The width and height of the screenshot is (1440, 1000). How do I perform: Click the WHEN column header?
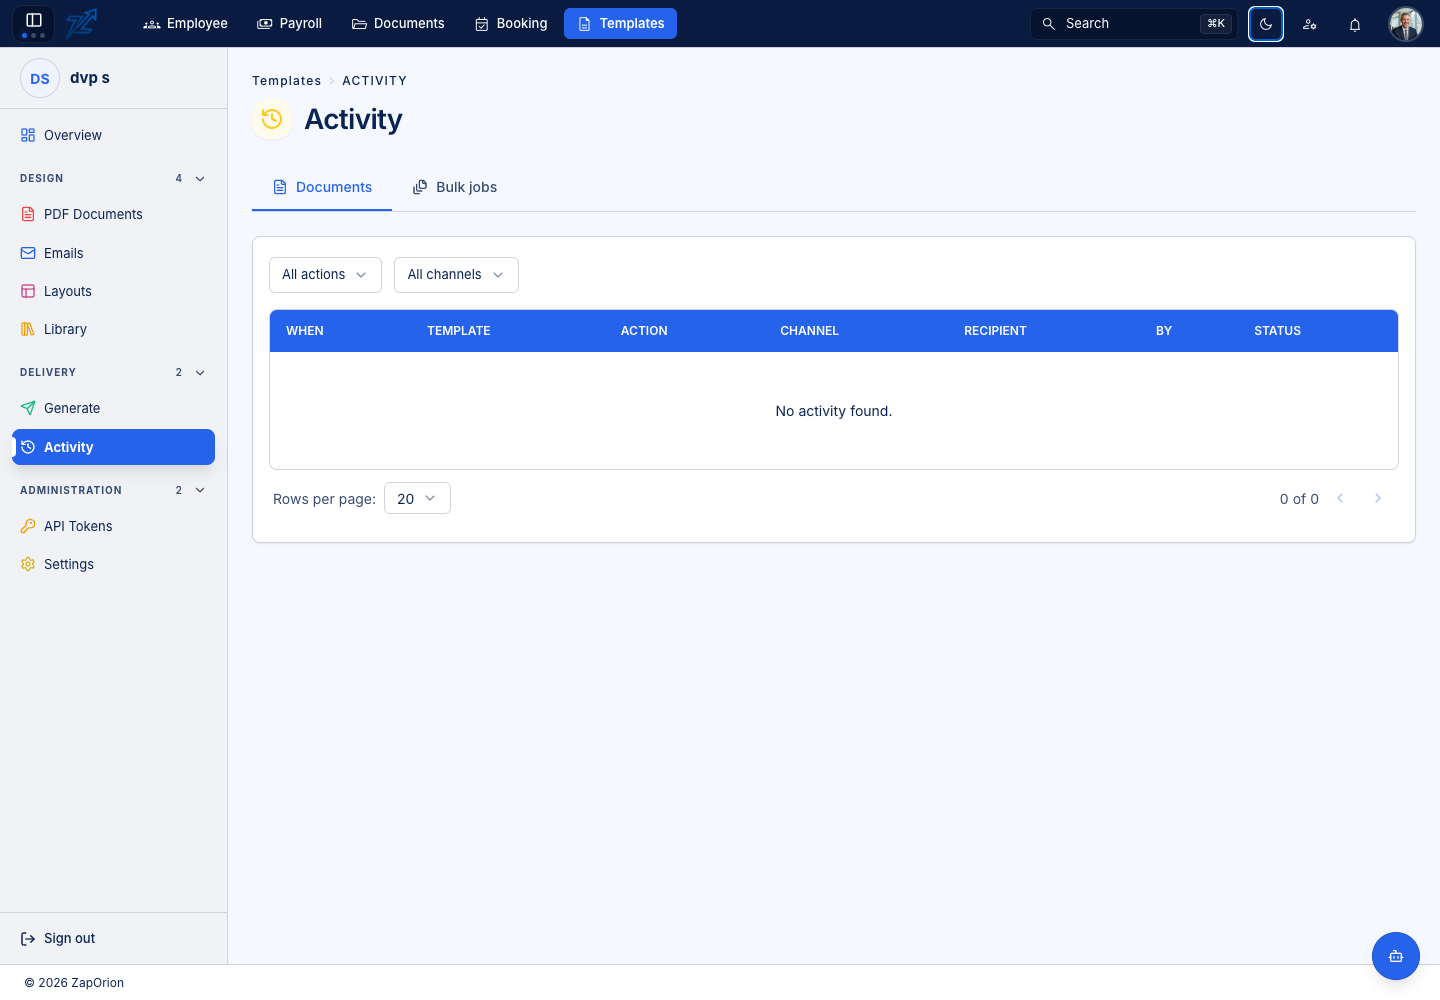(x=305, y=331)
